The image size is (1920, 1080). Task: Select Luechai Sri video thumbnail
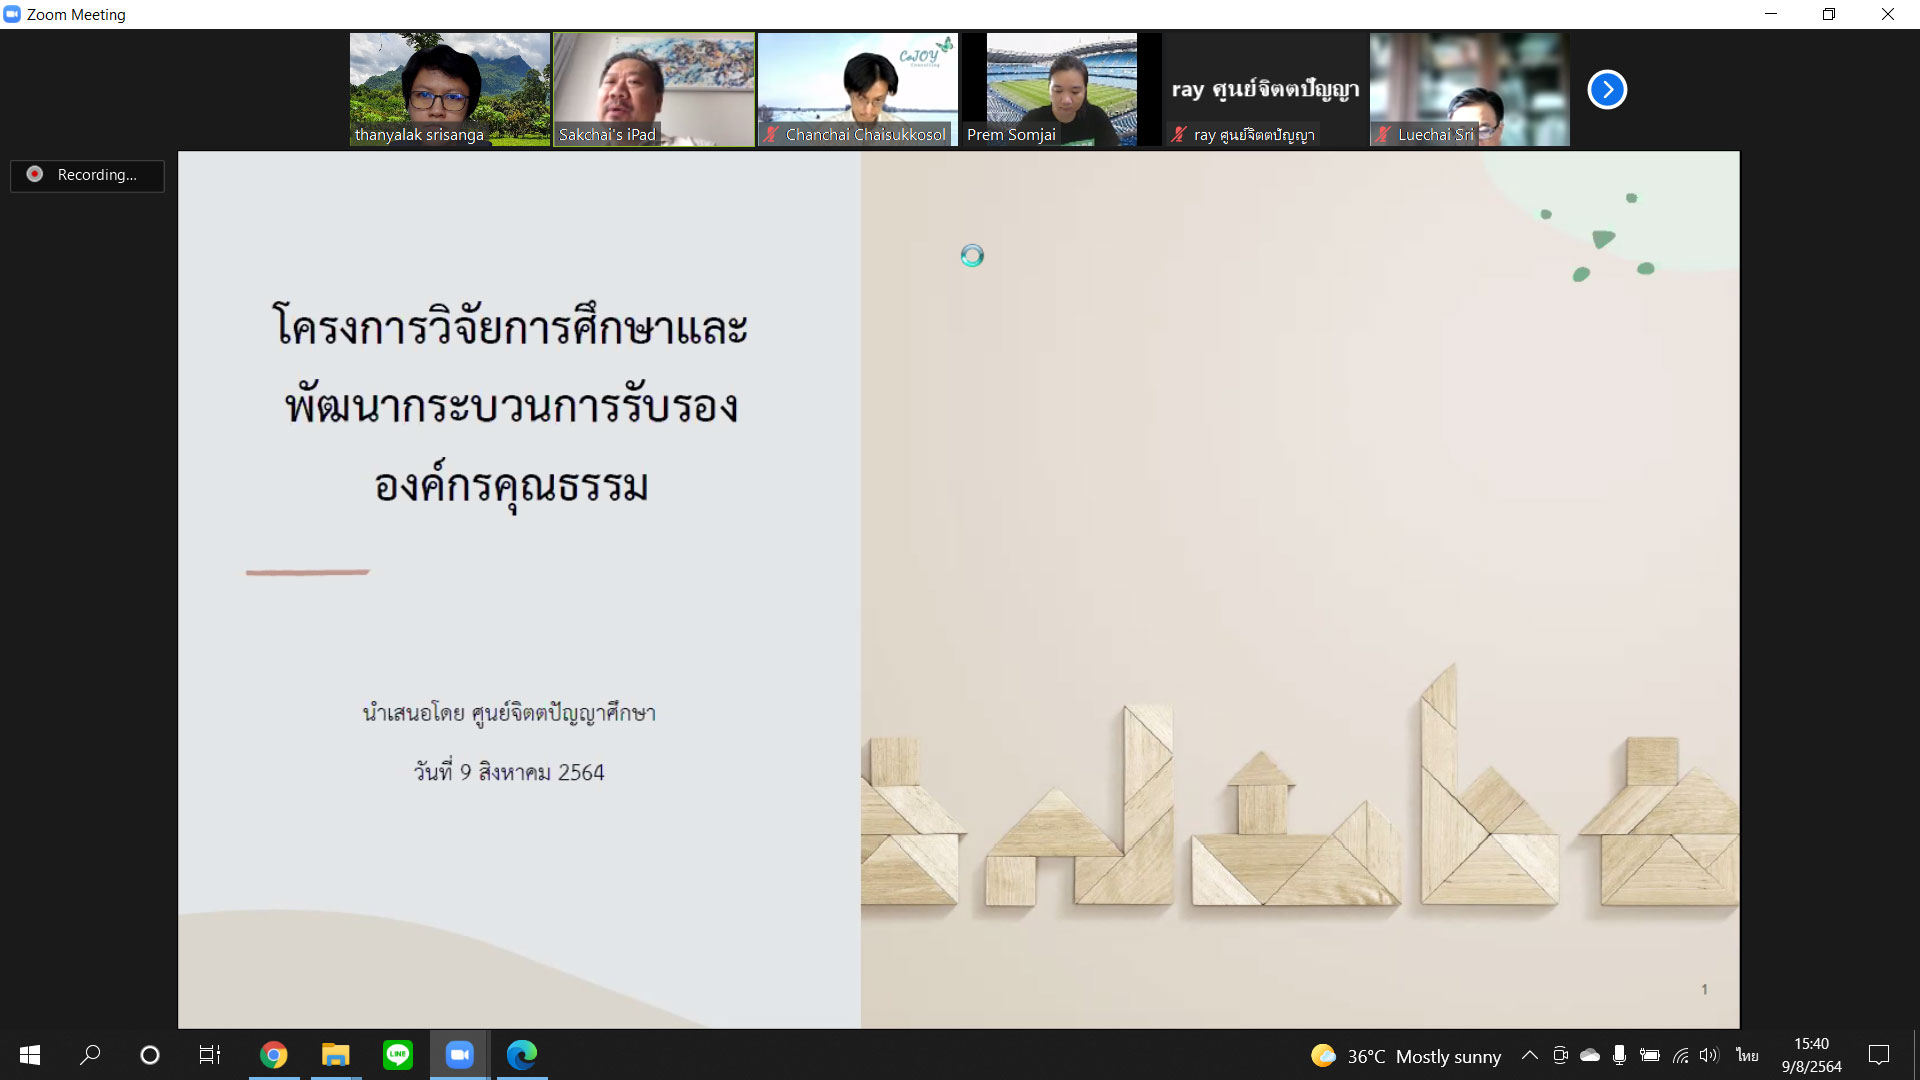tap(1470, 90)
